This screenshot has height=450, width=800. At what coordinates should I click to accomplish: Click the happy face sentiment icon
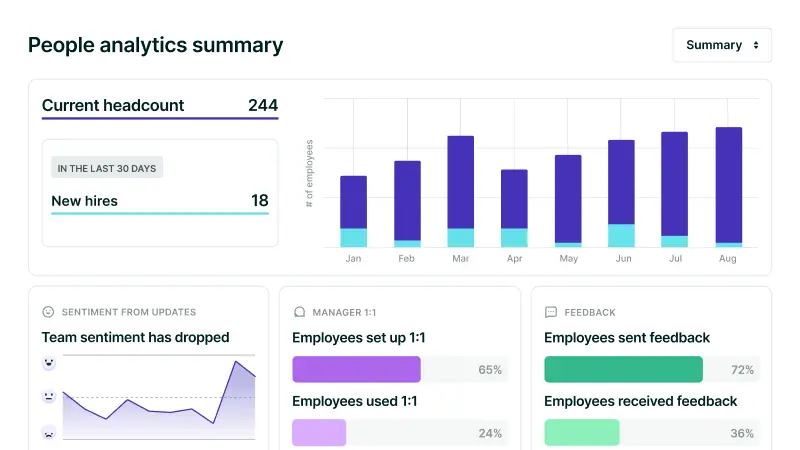[48, 363]
